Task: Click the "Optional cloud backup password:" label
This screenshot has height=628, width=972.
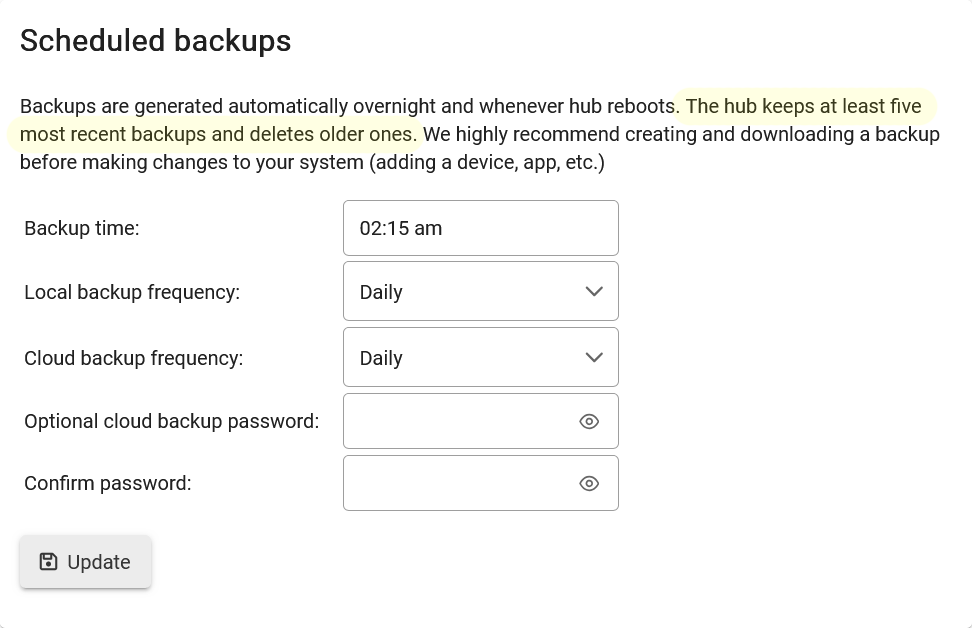Action: [172, 421]
